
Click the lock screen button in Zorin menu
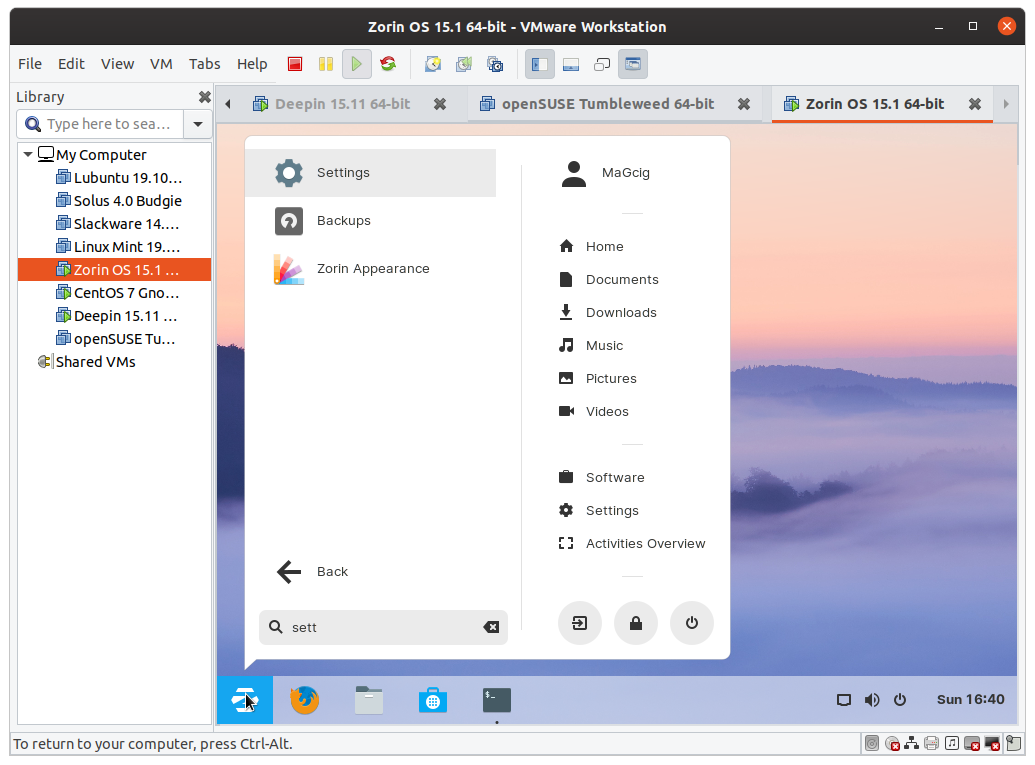[x=636, y=623]
